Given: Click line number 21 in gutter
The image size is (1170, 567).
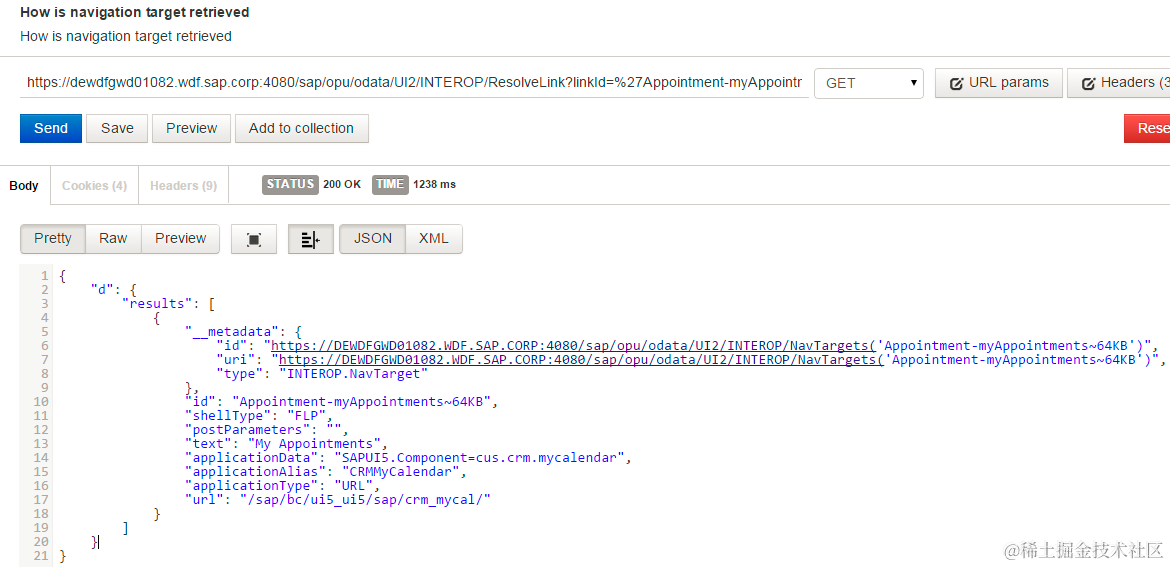Looking at the screenshot, I should click(40, 556).
